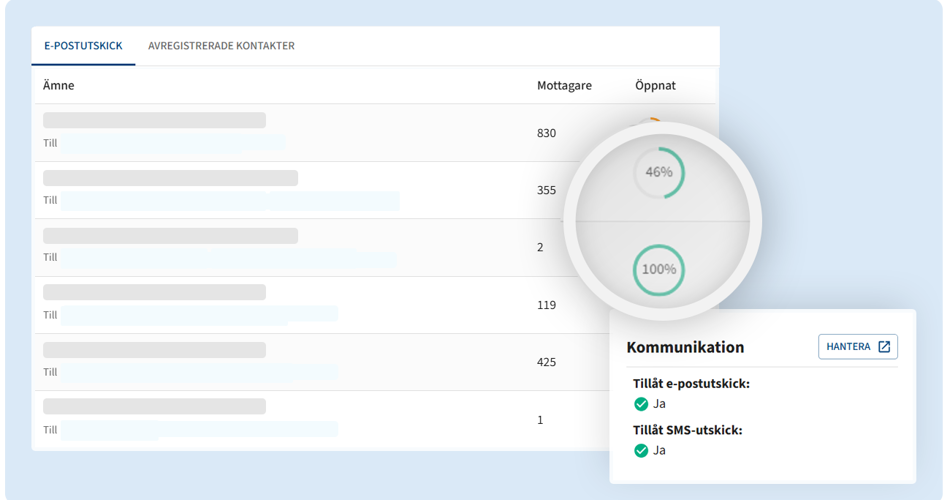Click the orange open-rate circle in 830 row
The image size is (950, 500).
coord(652,121)
